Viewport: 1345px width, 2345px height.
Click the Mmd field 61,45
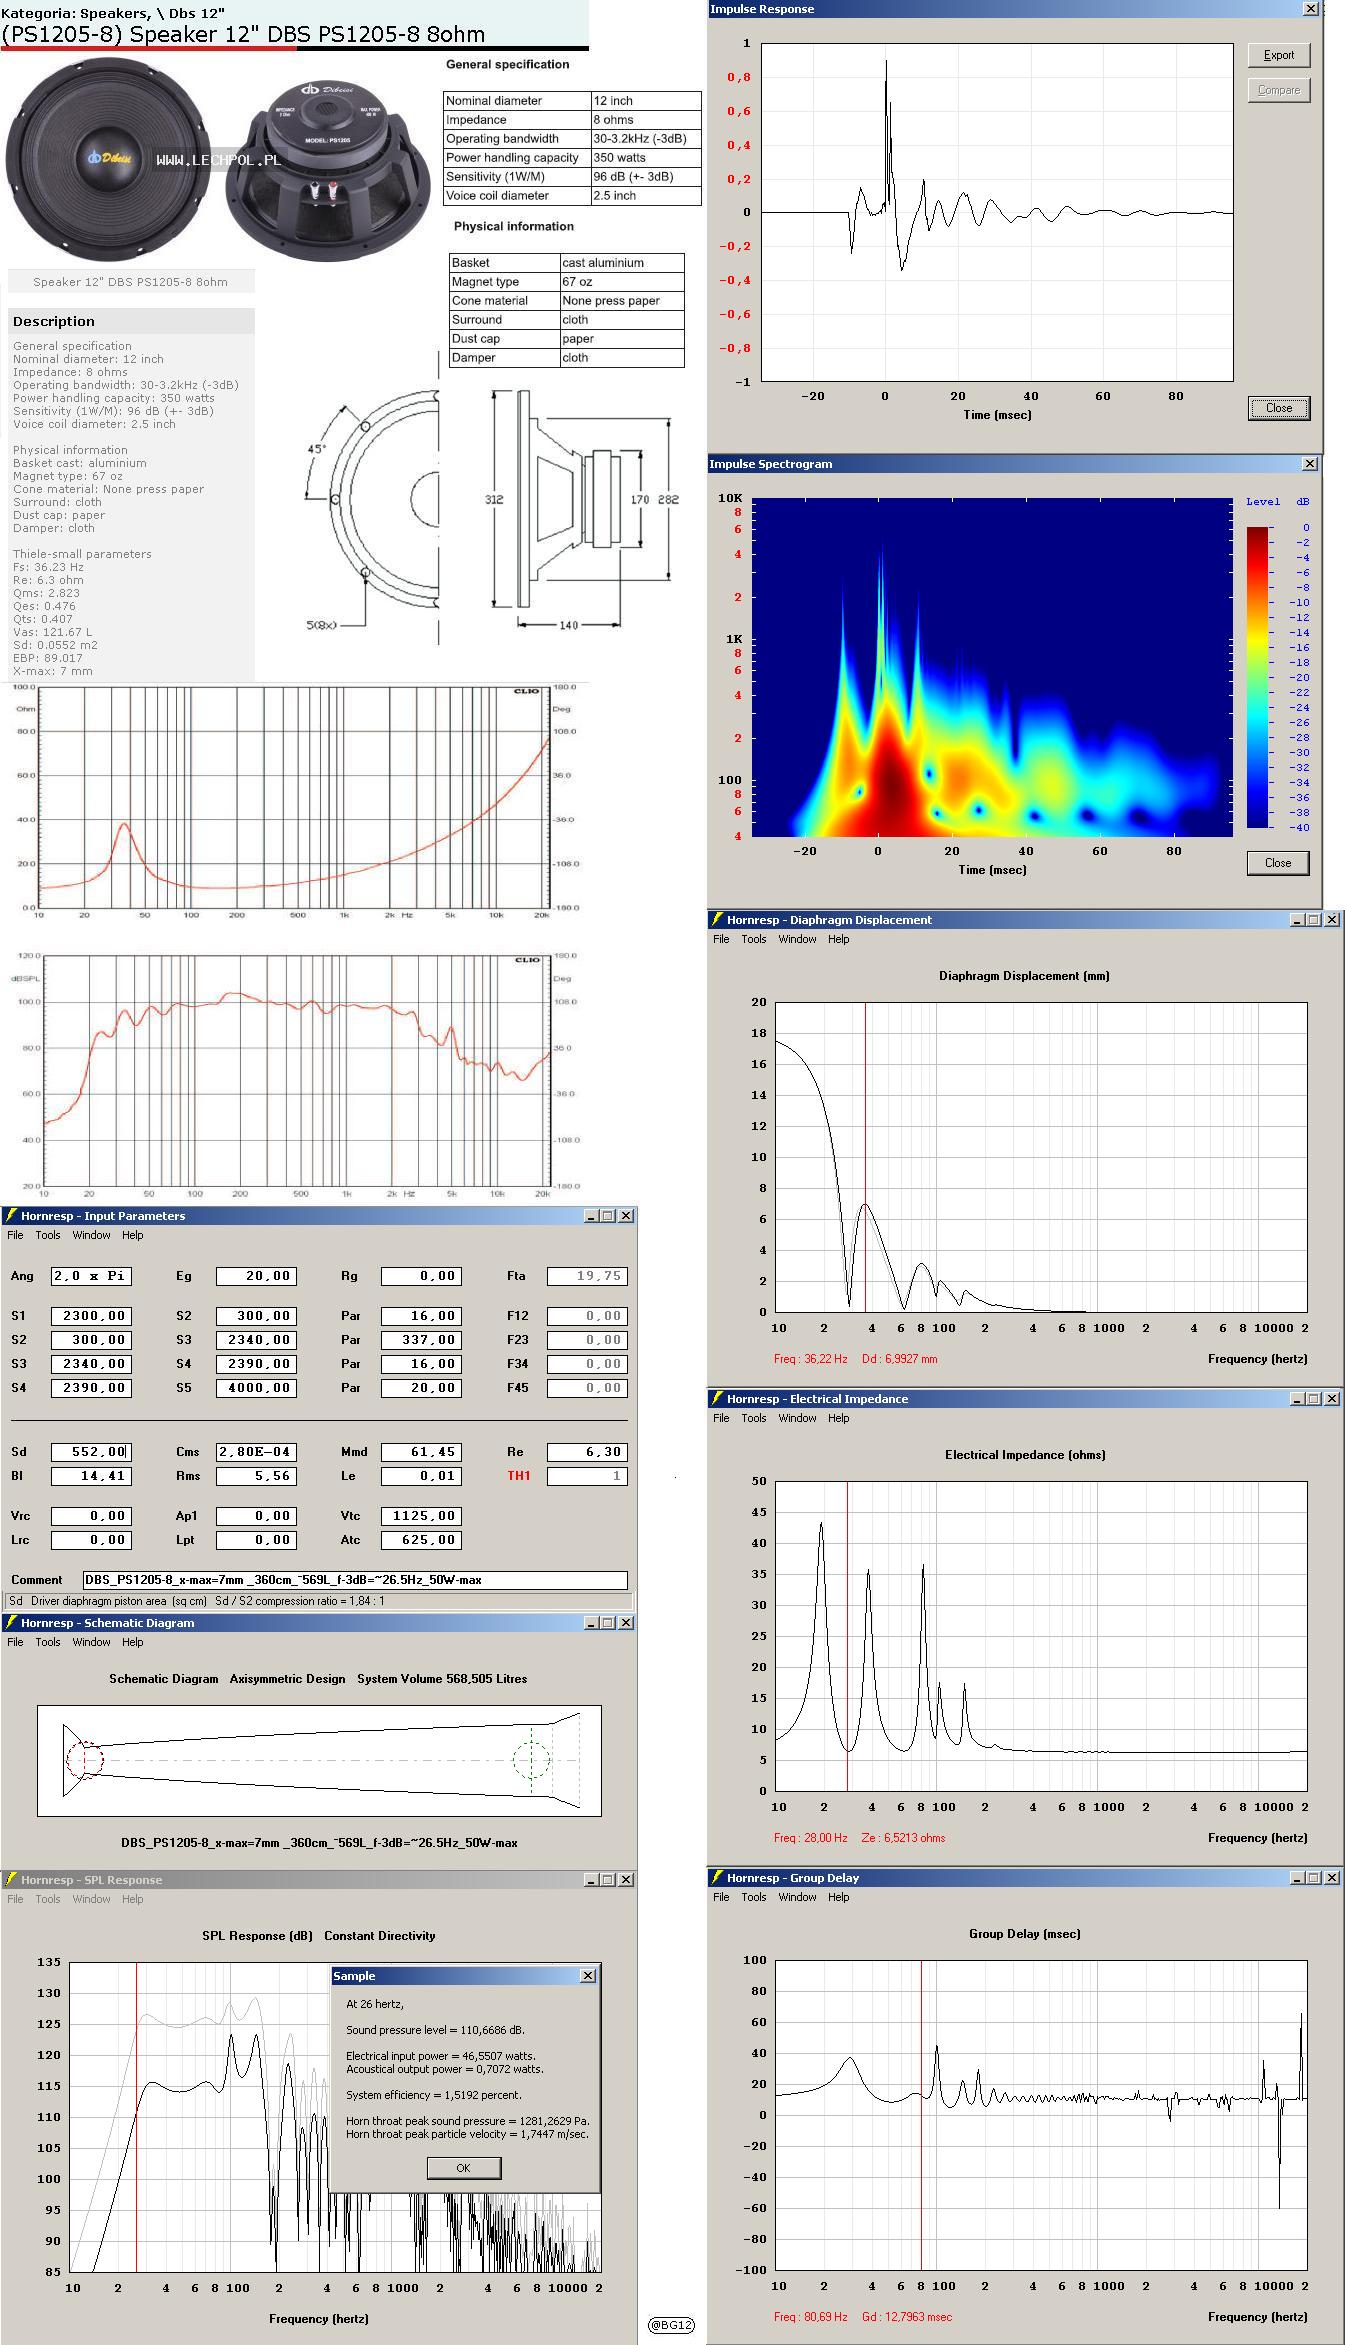click(421, 1452)
